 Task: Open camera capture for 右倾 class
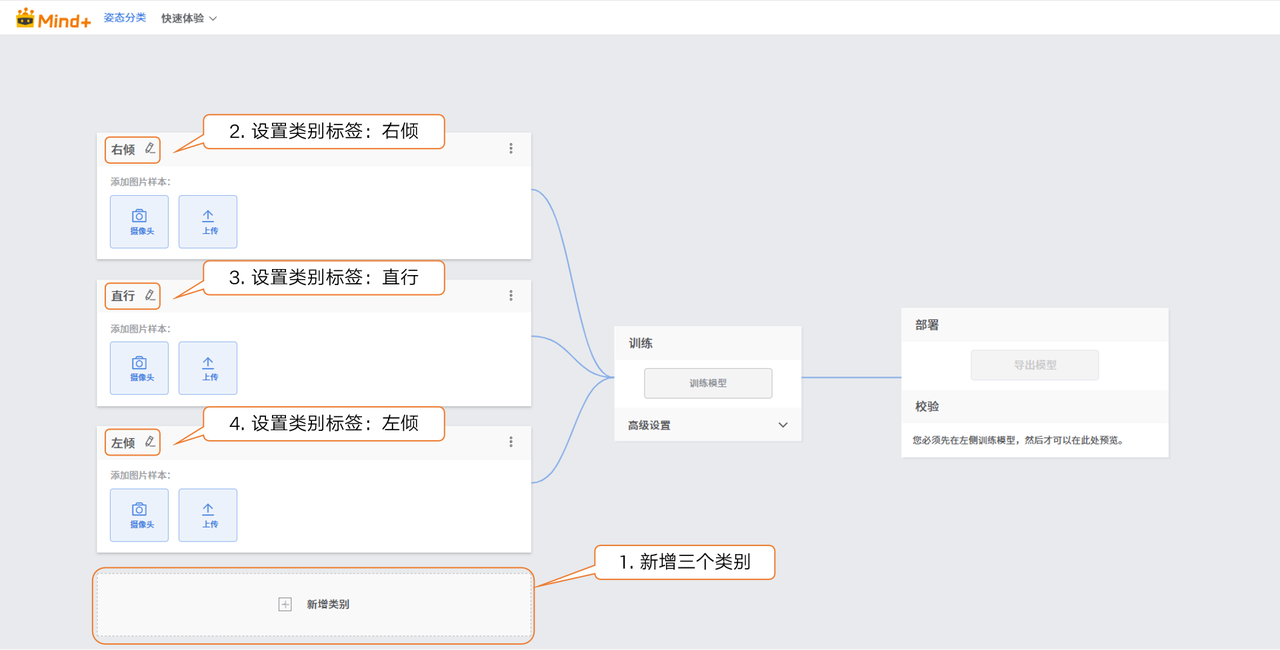(x=139, y=221)
